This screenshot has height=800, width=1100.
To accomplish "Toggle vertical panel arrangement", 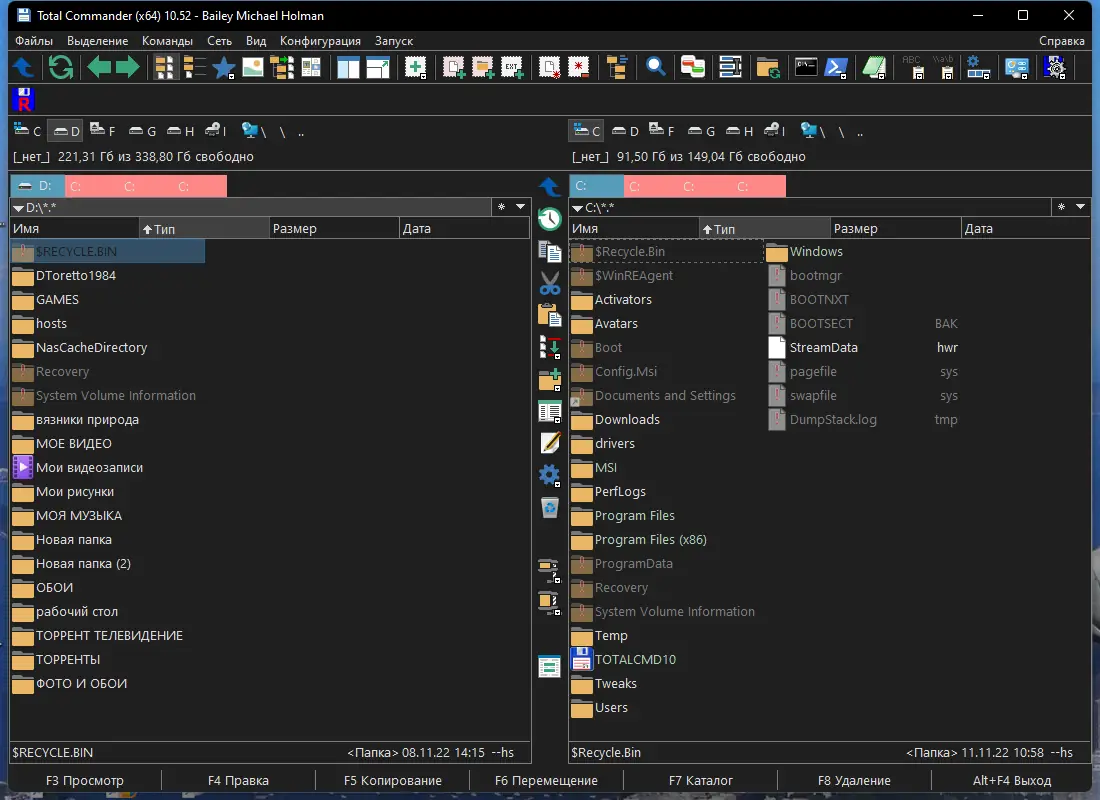I will click(x=350, y=67).
